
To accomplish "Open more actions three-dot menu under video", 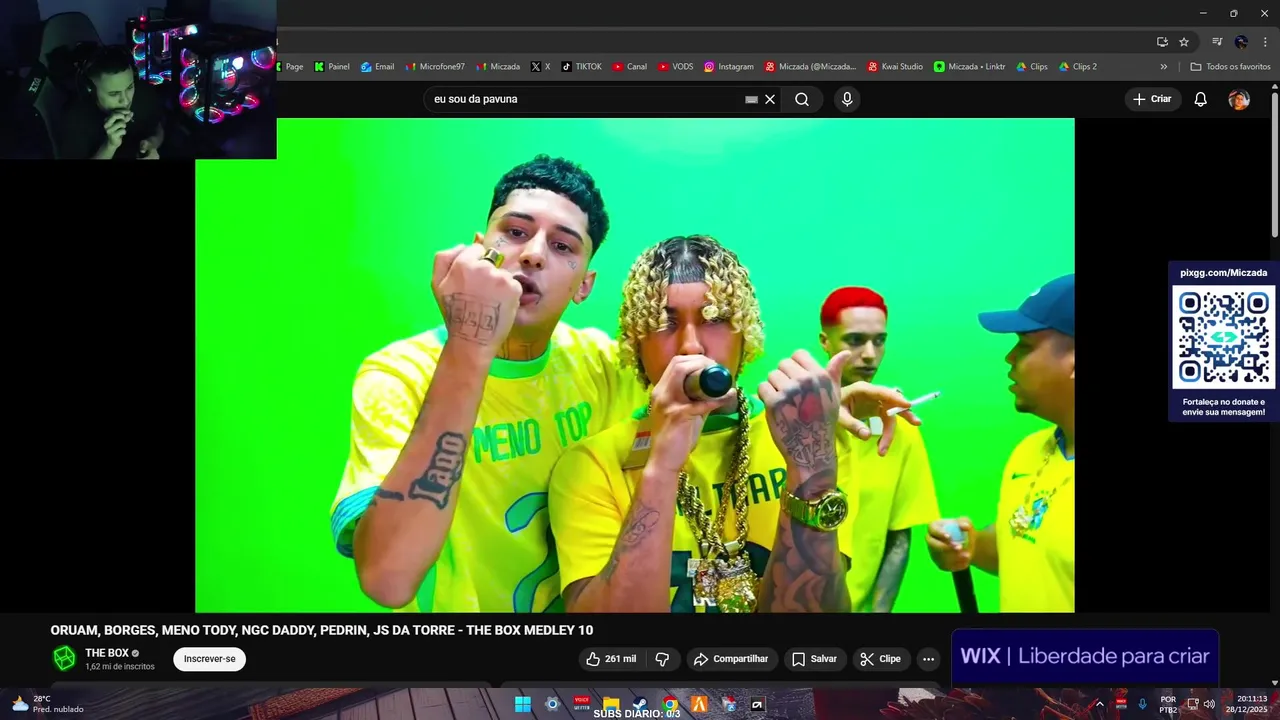I will point(928,659).
